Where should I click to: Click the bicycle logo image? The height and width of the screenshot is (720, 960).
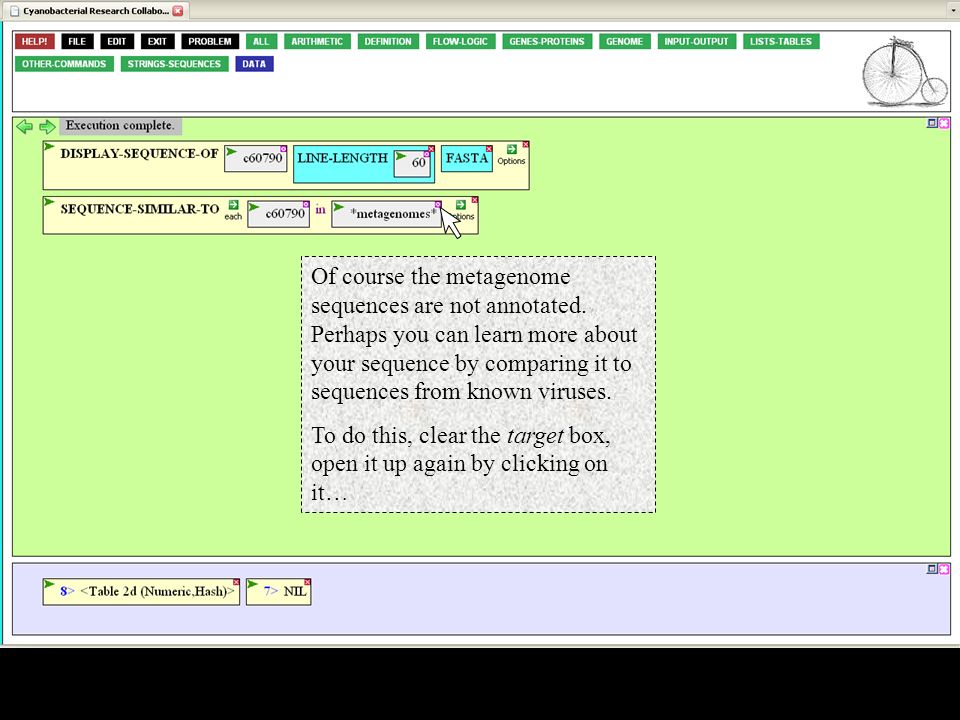[905, 71]
